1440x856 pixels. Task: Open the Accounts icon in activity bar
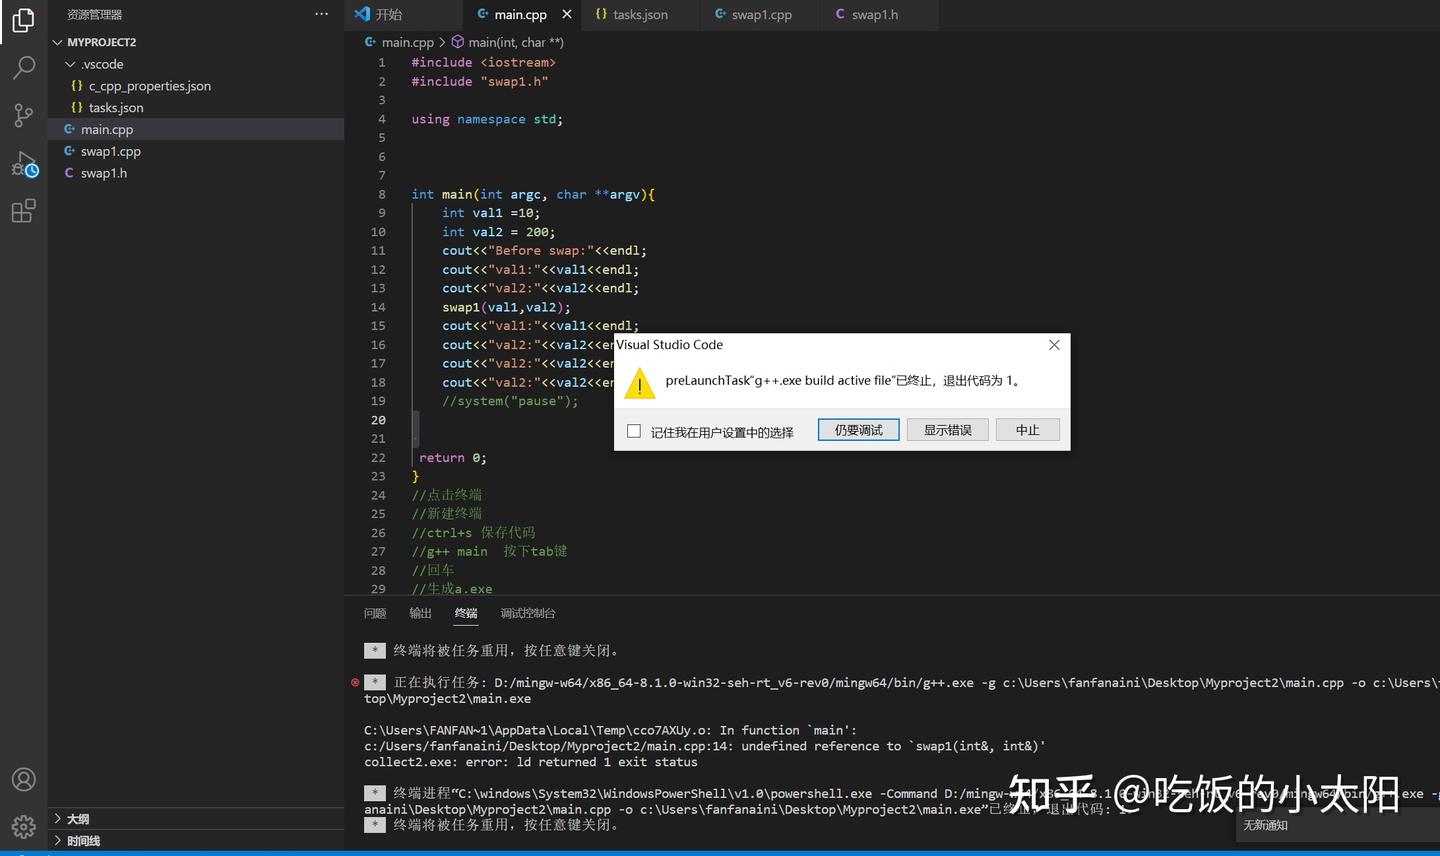click(23, 779)
